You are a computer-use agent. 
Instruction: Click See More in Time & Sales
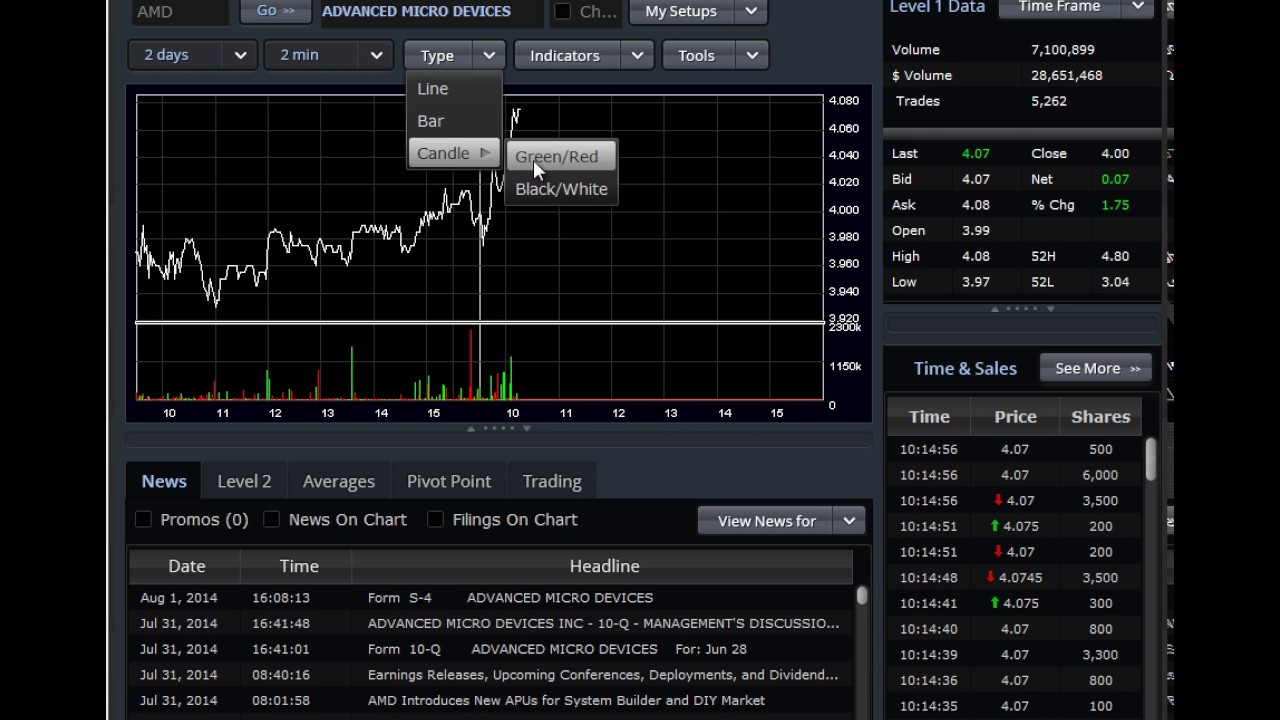1097,368
